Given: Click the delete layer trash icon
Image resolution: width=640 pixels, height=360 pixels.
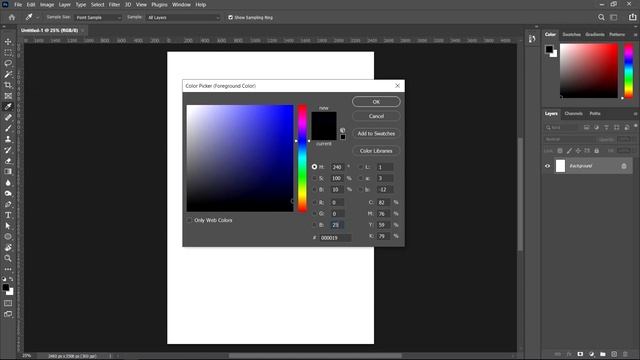Looking at the screenshot, I should 625,354.
